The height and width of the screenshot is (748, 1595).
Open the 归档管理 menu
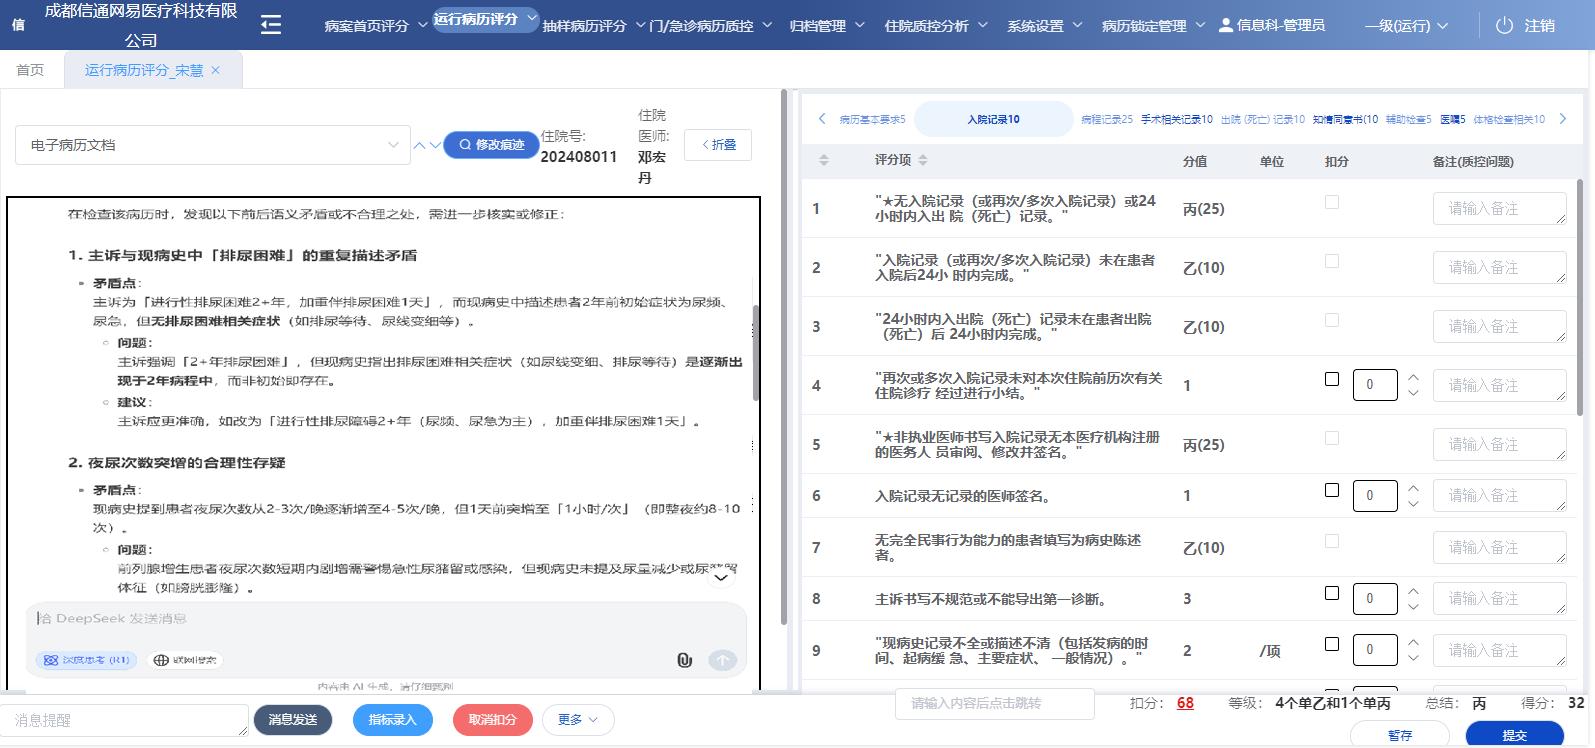826,26
